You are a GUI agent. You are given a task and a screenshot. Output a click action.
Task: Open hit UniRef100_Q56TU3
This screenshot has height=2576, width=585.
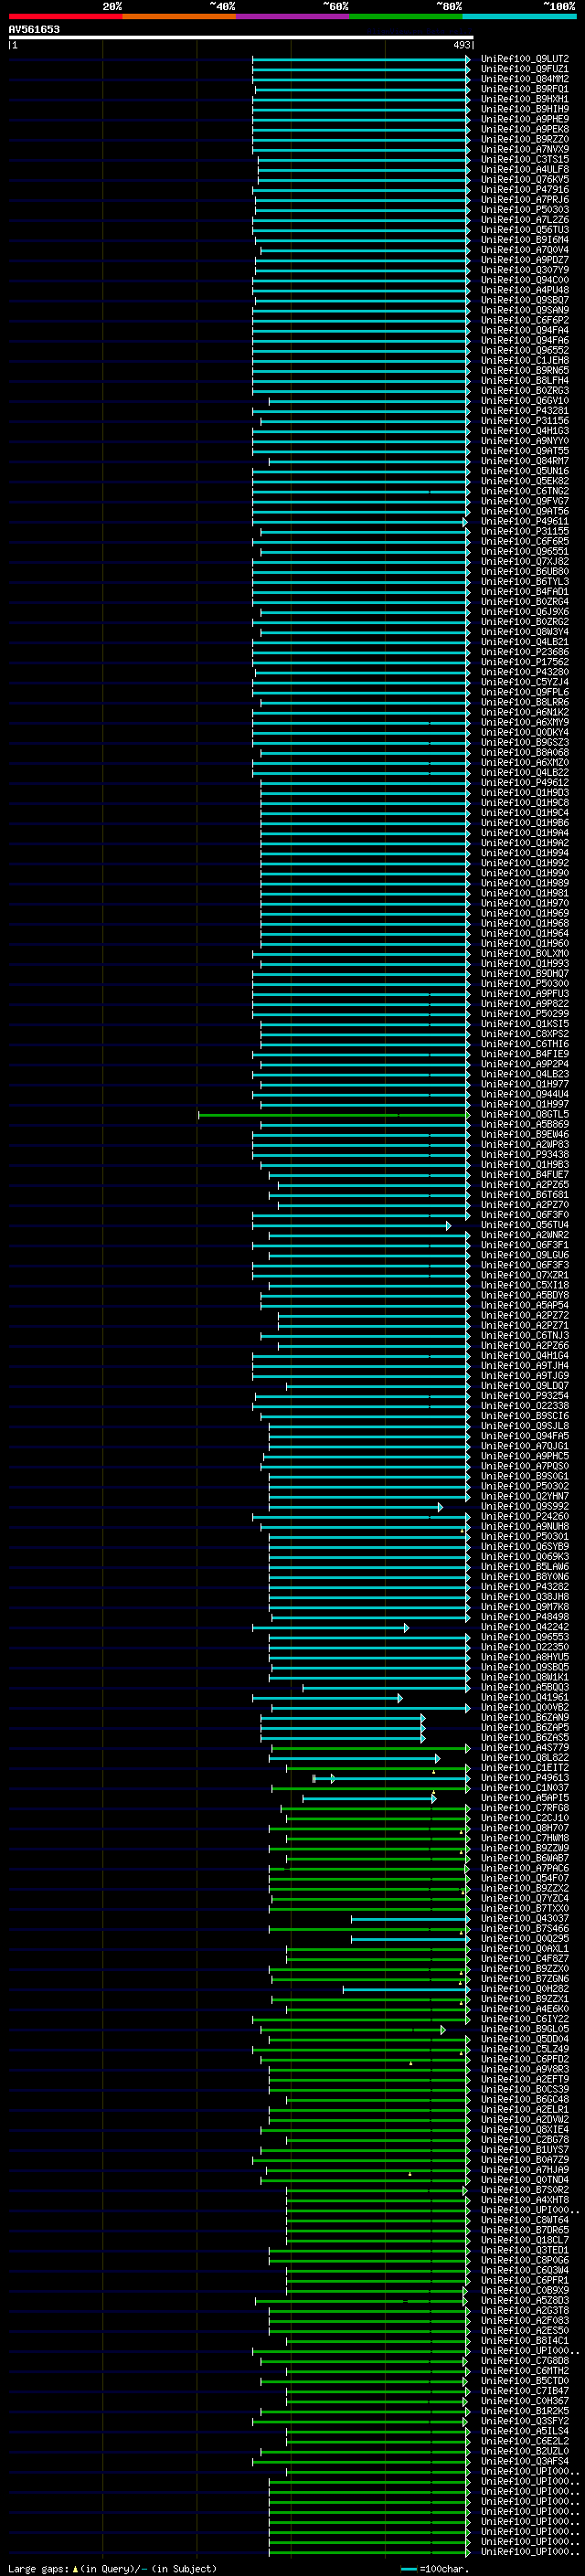(525, 230)
